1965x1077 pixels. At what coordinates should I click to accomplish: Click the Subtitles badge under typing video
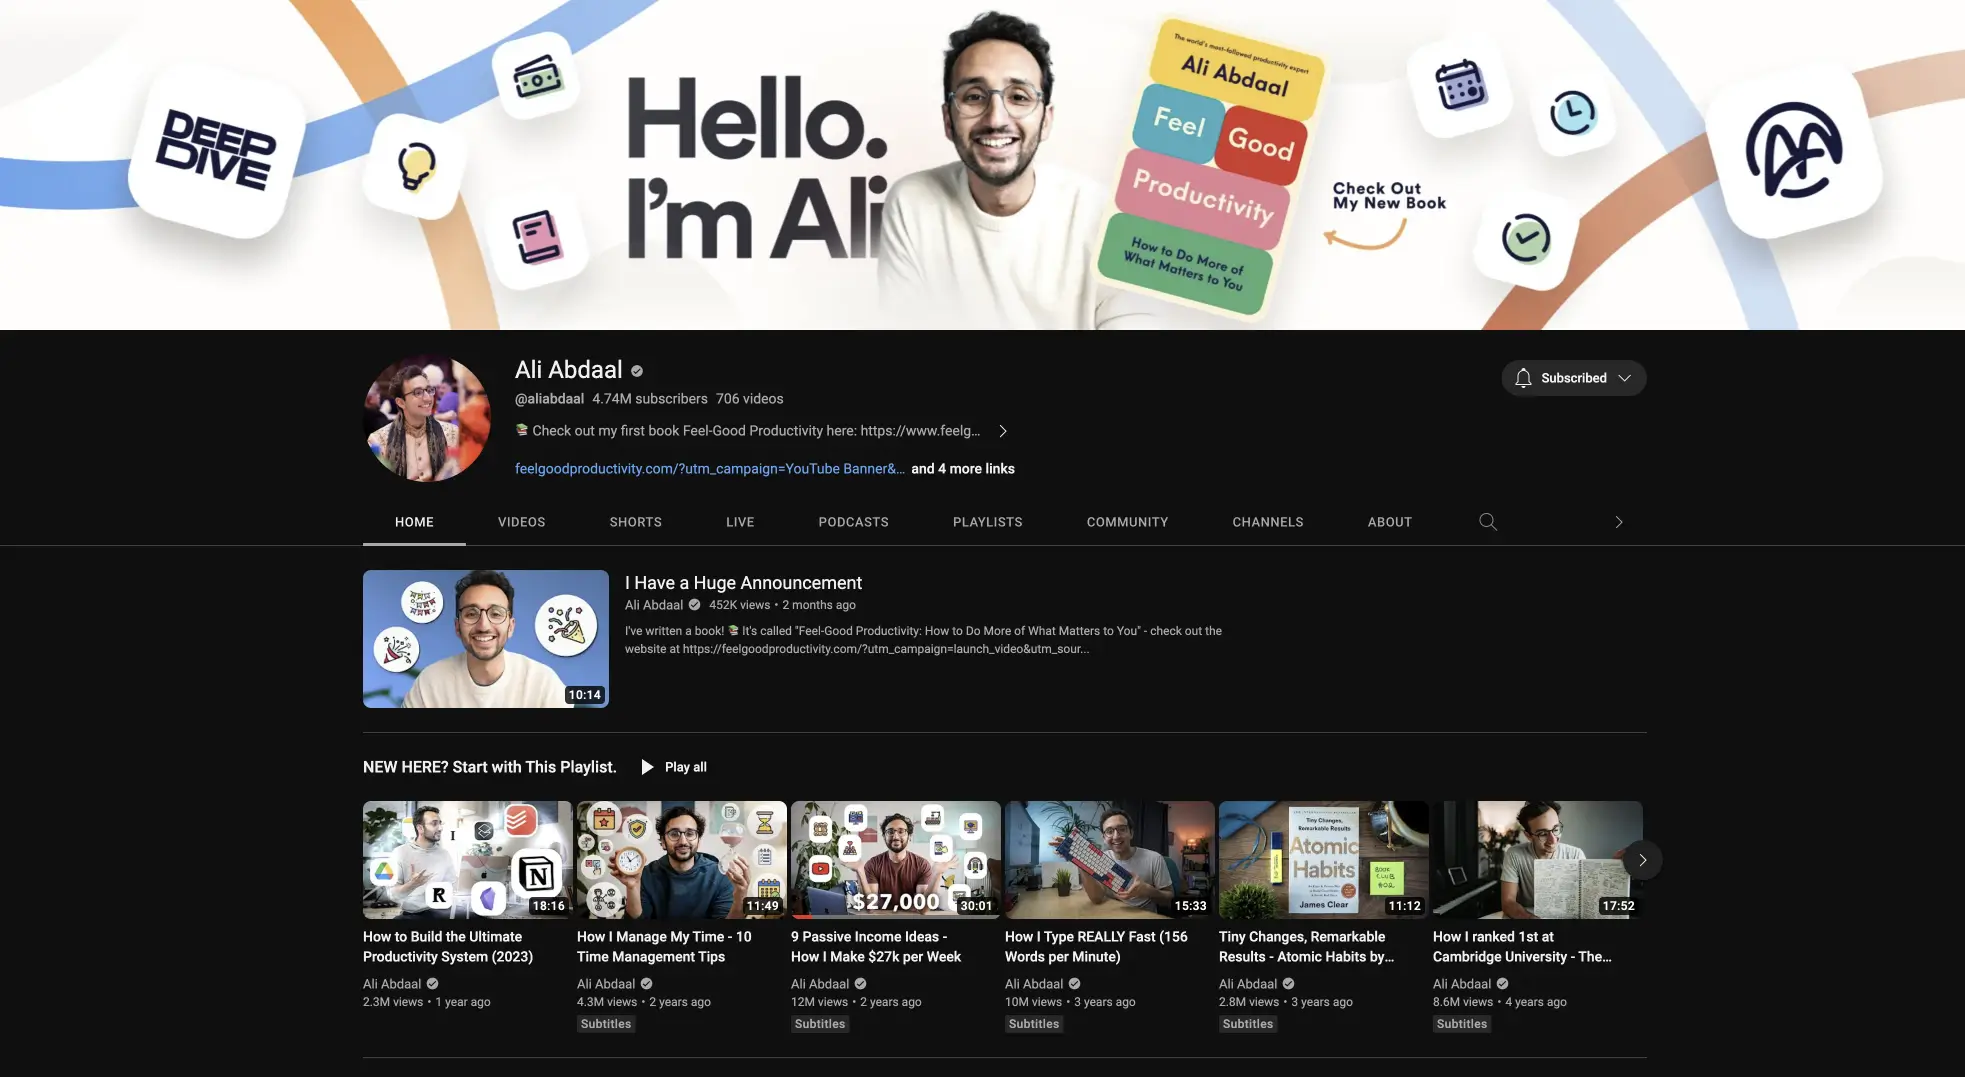(1034, 1024)
